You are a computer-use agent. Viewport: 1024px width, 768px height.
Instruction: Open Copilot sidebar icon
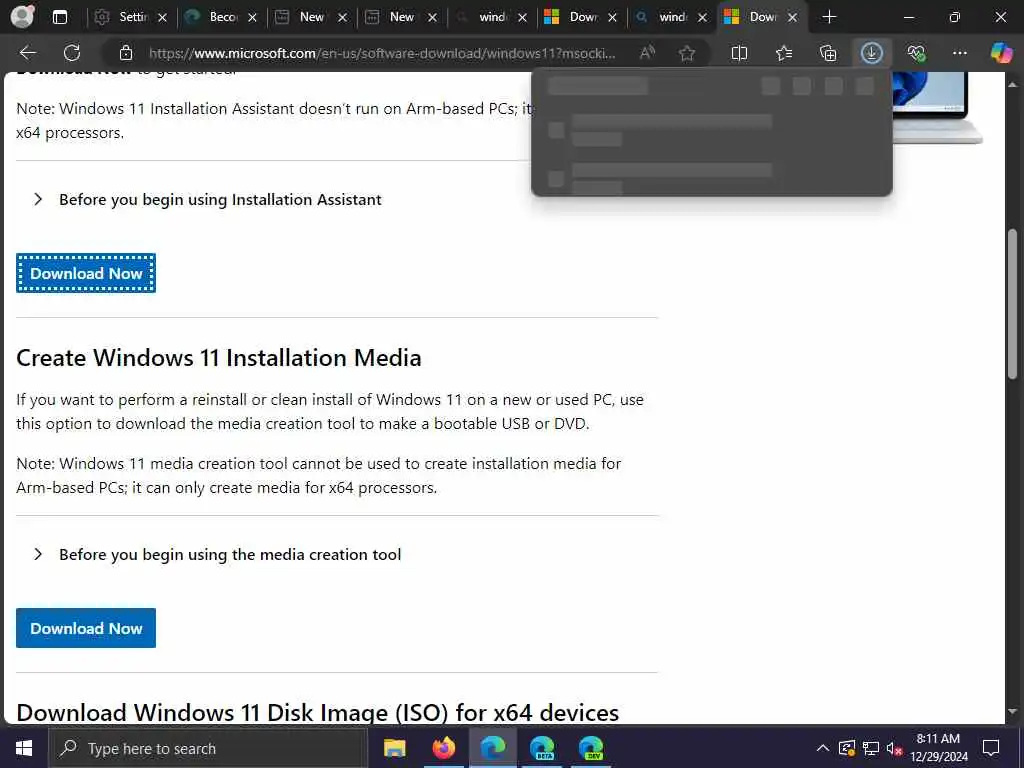click(1001, 53)
